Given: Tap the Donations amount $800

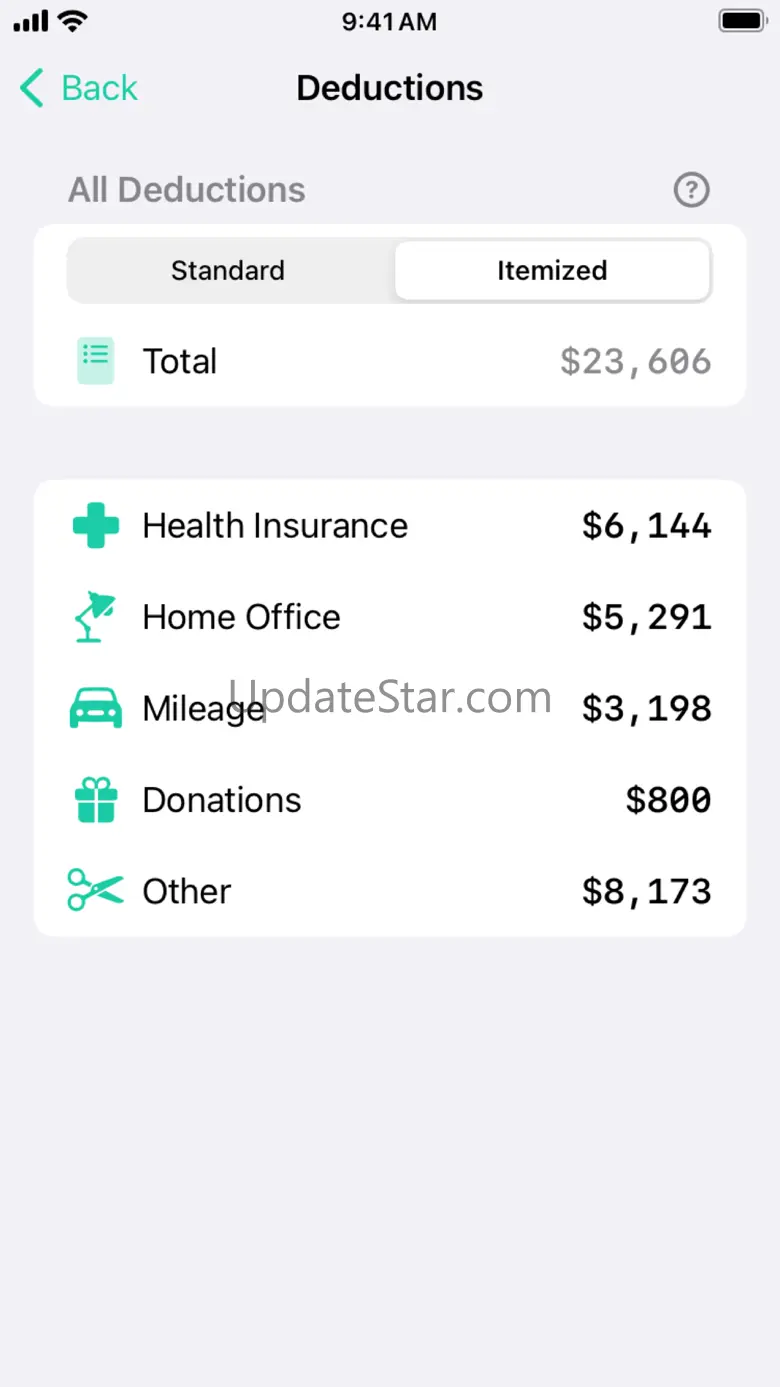Looking at the screenshot, I should [668, 800].
